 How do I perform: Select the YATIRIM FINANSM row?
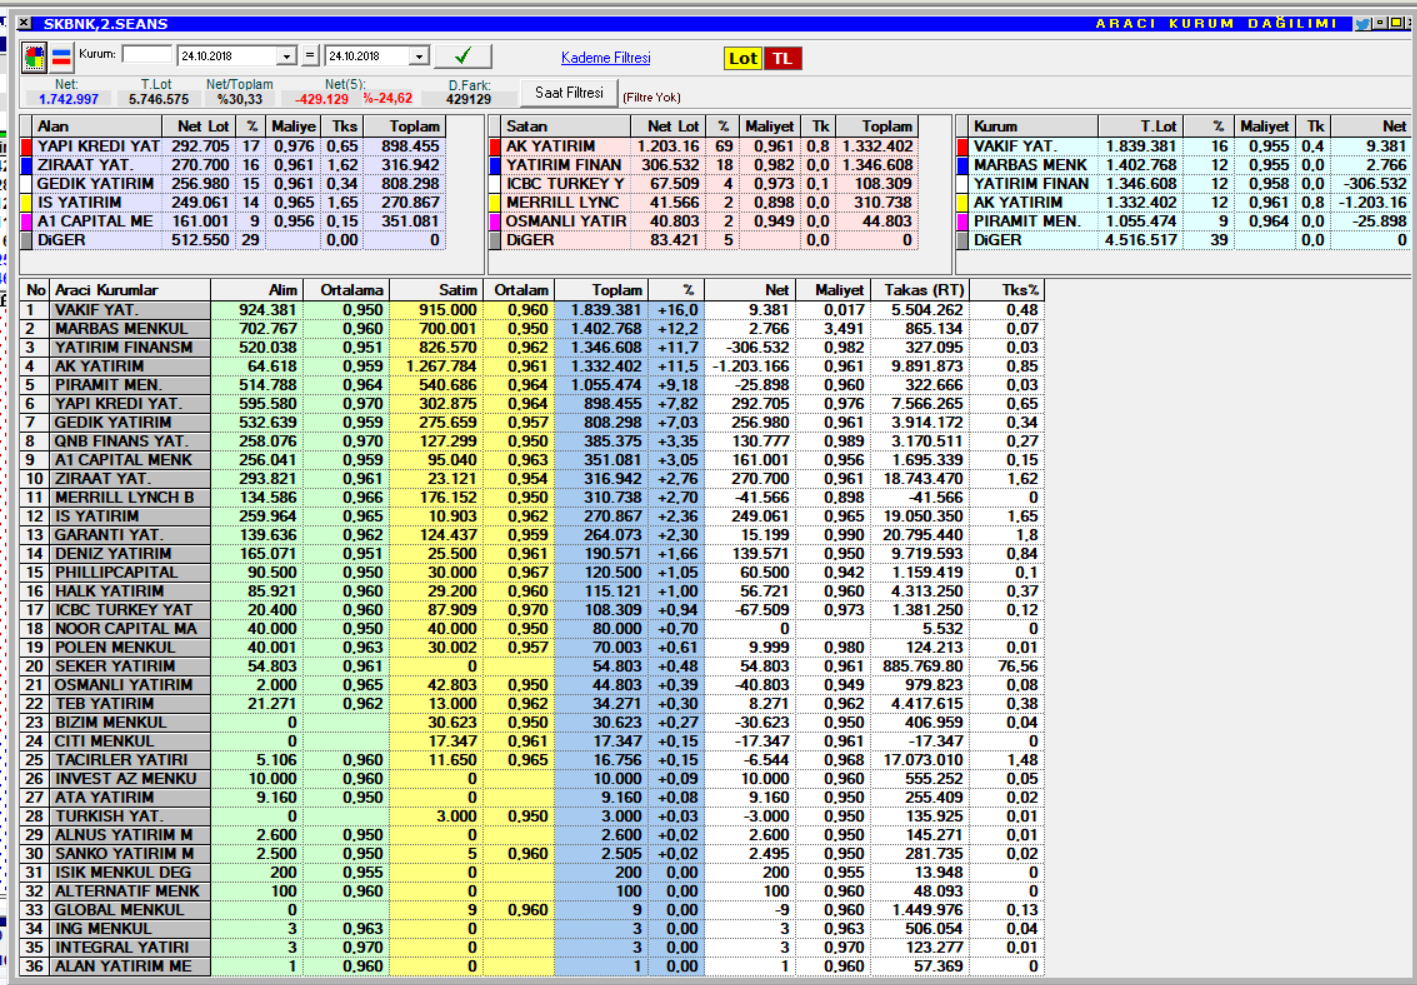click(x=532, y=347)
